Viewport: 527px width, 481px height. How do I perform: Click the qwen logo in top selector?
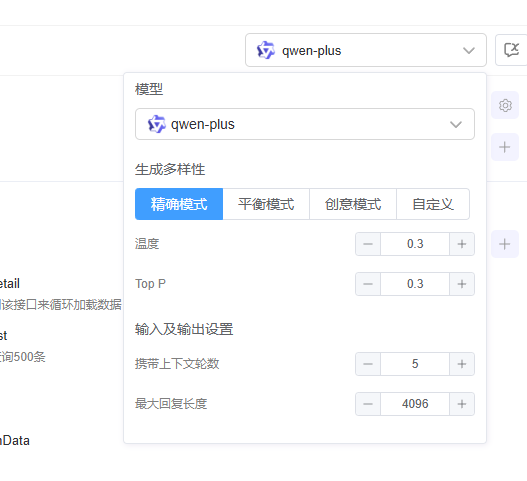tap(266, 50)
